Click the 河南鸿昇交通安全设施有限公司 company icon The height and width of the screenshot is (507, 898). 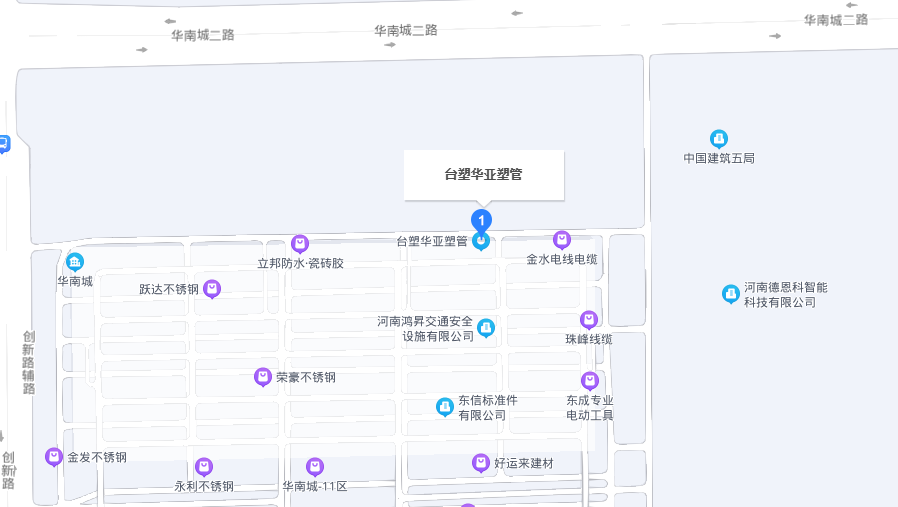pyautogui.click(x=486, y=328)
